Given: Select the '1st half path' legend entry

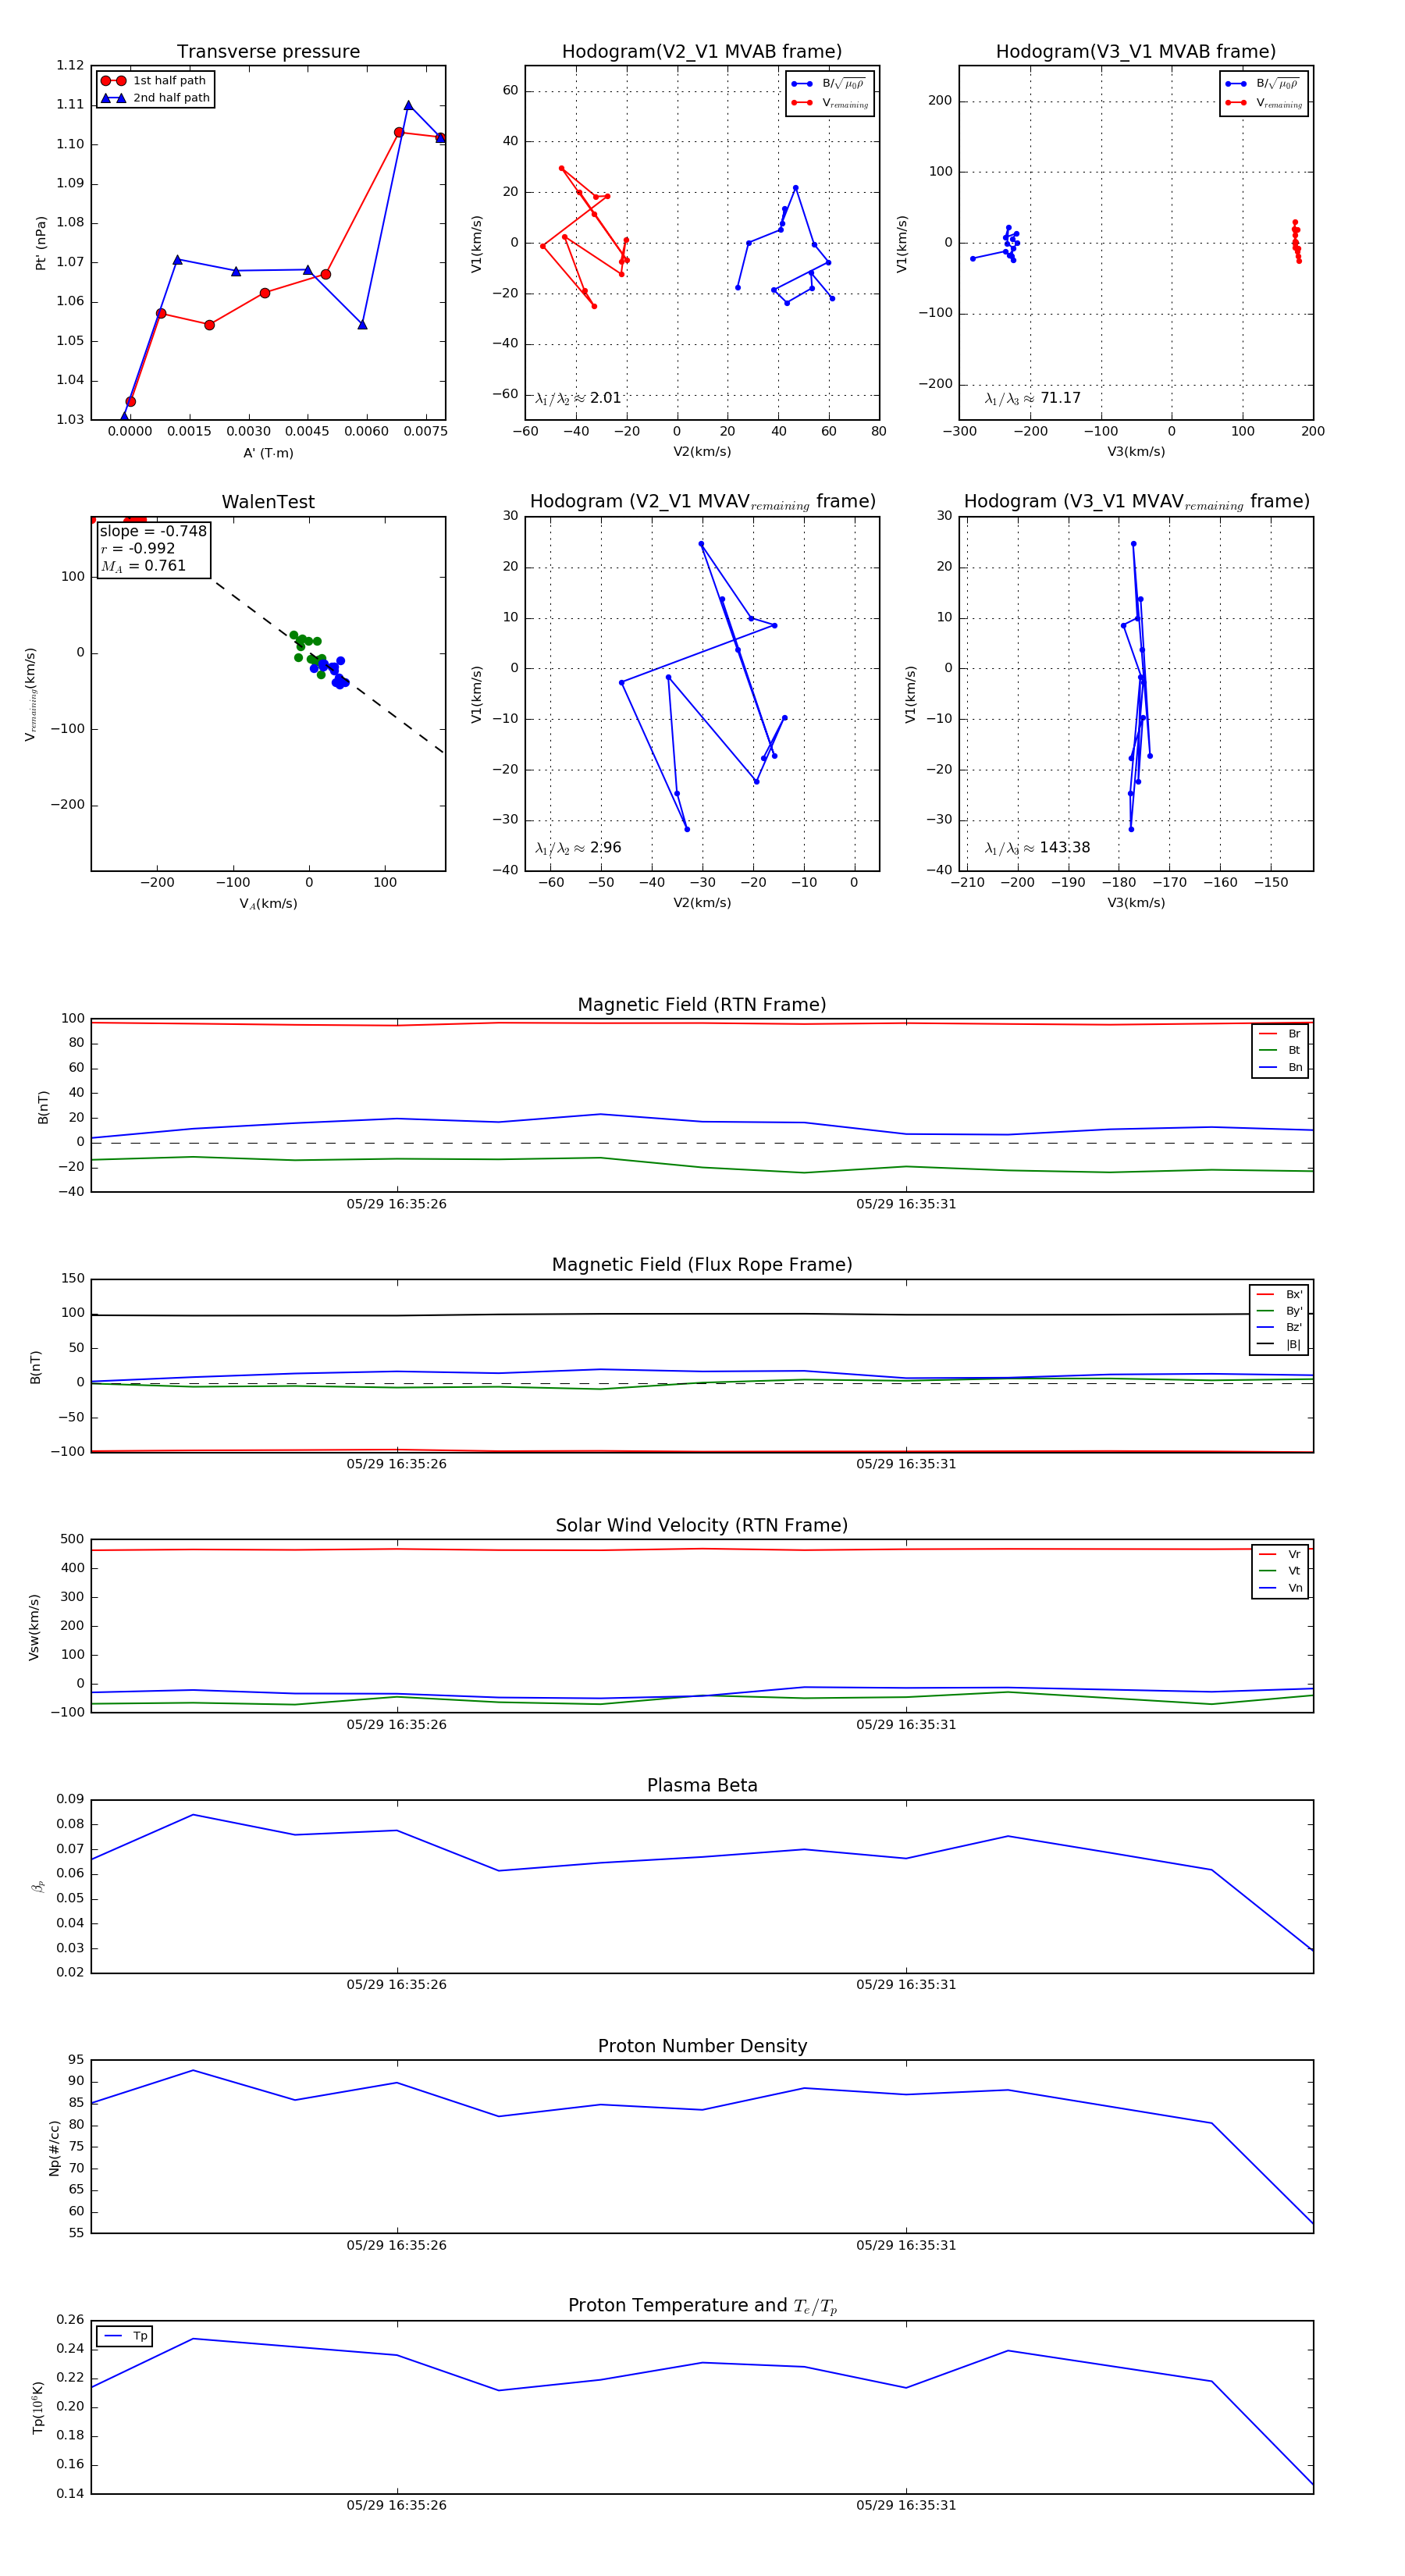Looking at the screenshot, I should point(154,81).
